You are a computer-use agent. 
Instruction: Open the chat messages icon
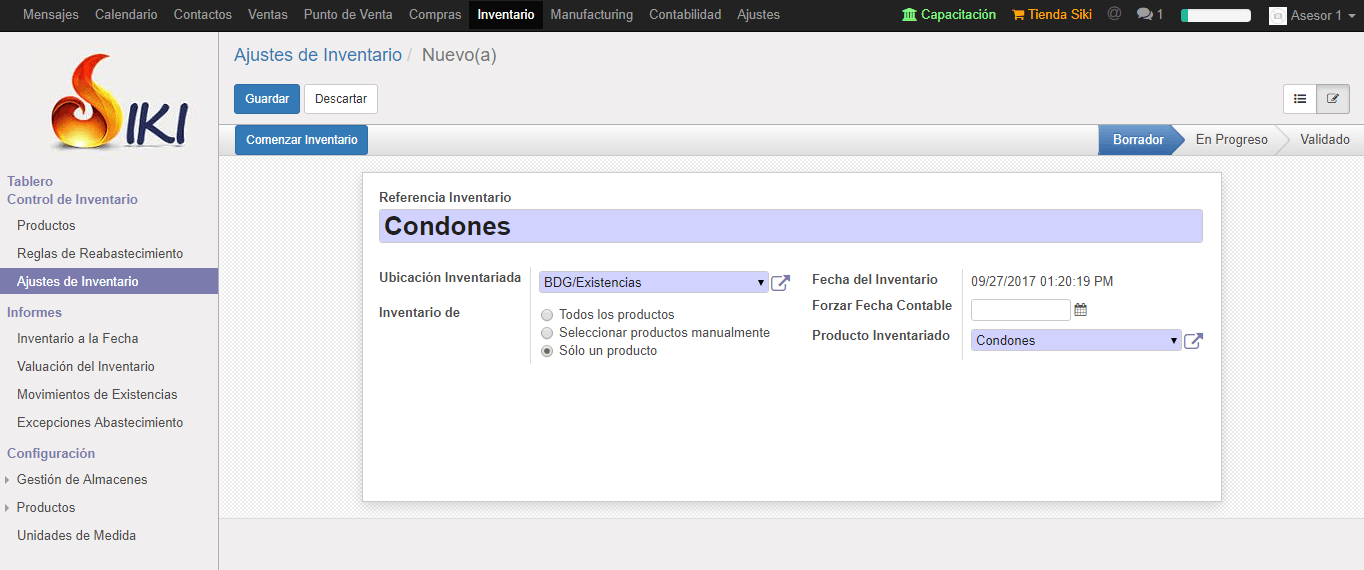pyautogui.click(x=1149, y=15)
